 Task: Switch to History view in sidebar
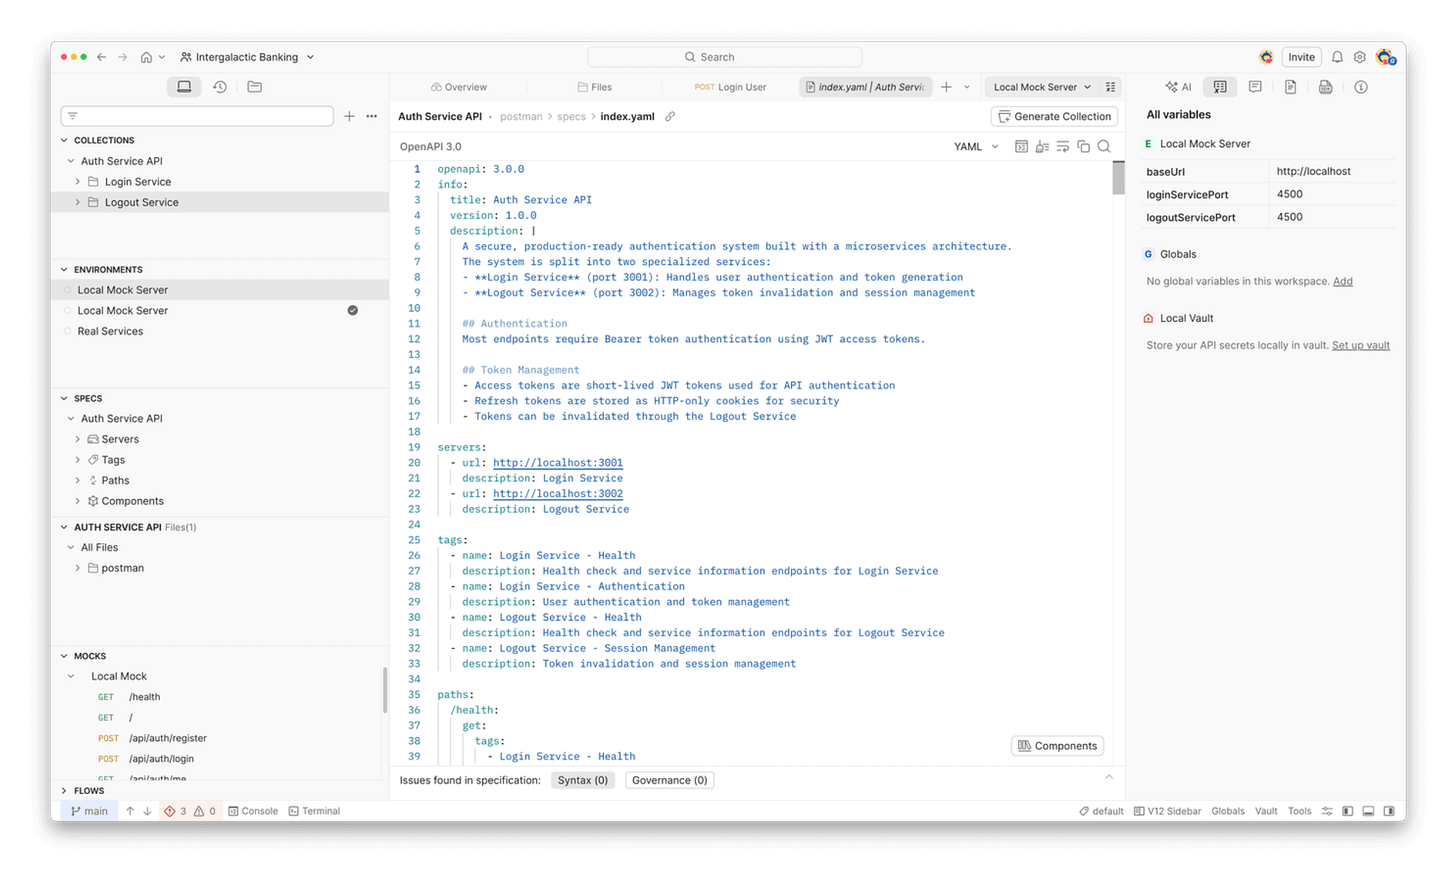coord(220,87)
